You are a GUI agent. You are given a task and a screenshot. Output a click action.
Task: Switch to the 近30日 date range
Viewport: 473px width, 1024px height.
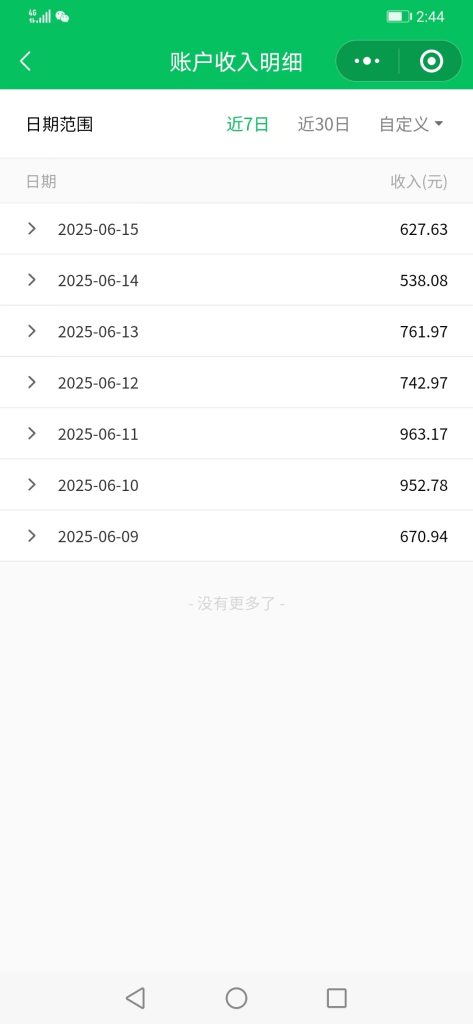point(323,124)
